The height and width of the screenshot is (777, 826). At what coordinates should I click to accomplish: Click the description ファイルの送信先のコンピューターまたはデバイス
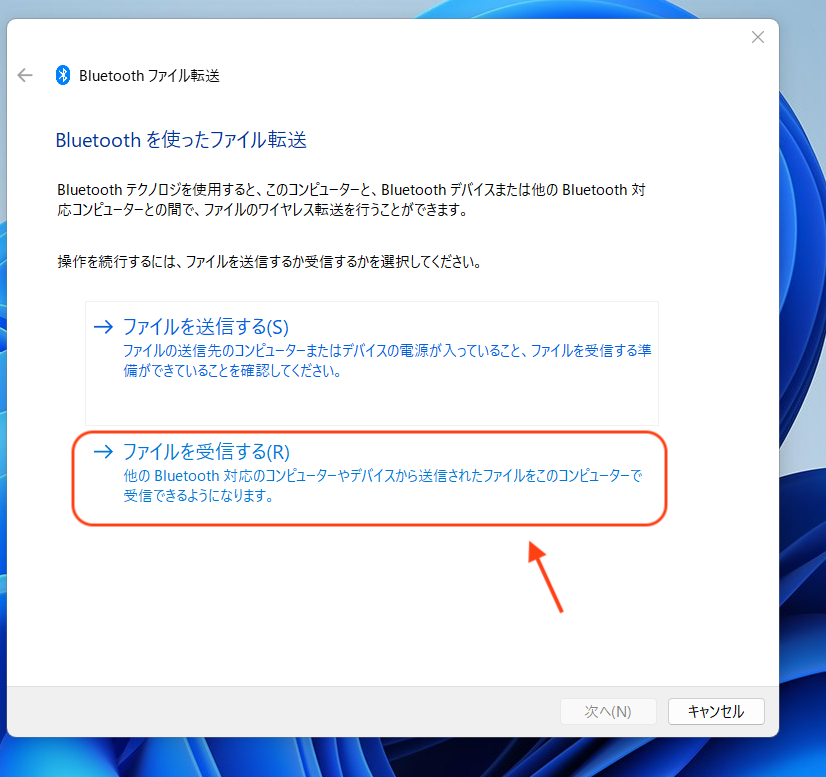pyautogui.click(x=387, y=360)
